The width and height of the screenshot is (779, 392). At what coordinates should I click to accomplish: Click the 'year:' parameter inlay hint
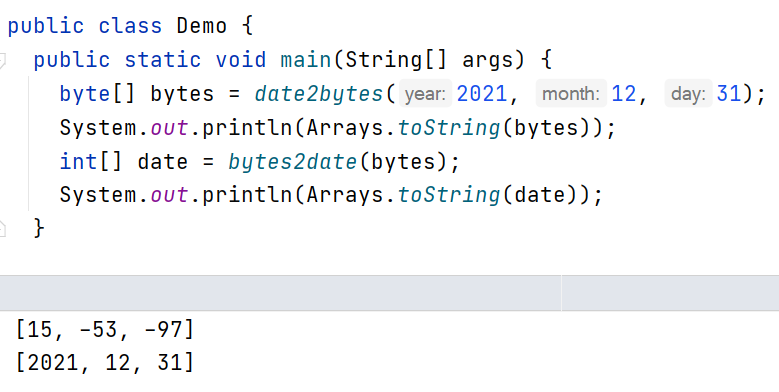[x=425, y=93]
